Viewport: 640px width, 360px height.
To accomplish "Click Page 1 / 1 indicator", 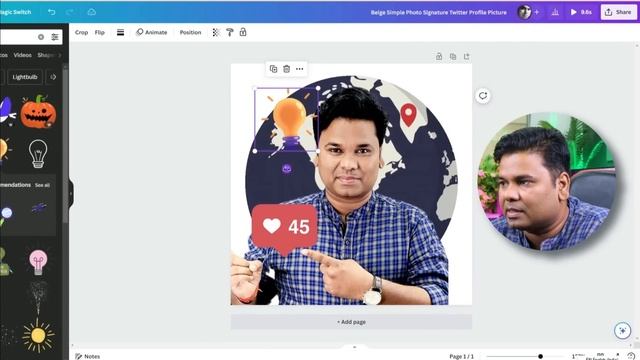I will [462, 356].
